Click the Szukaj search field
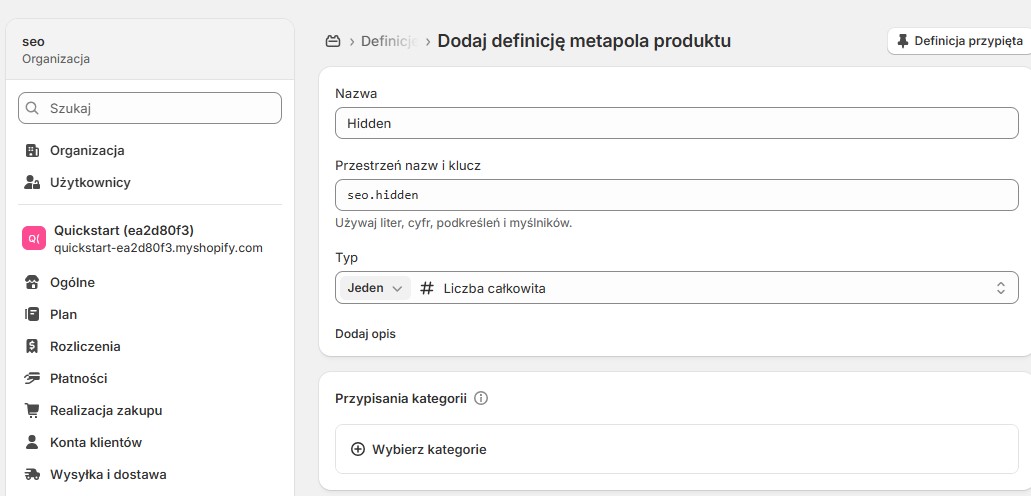Image resolution: width=1031 pixels, height=496 pixels. pos(150,109)
